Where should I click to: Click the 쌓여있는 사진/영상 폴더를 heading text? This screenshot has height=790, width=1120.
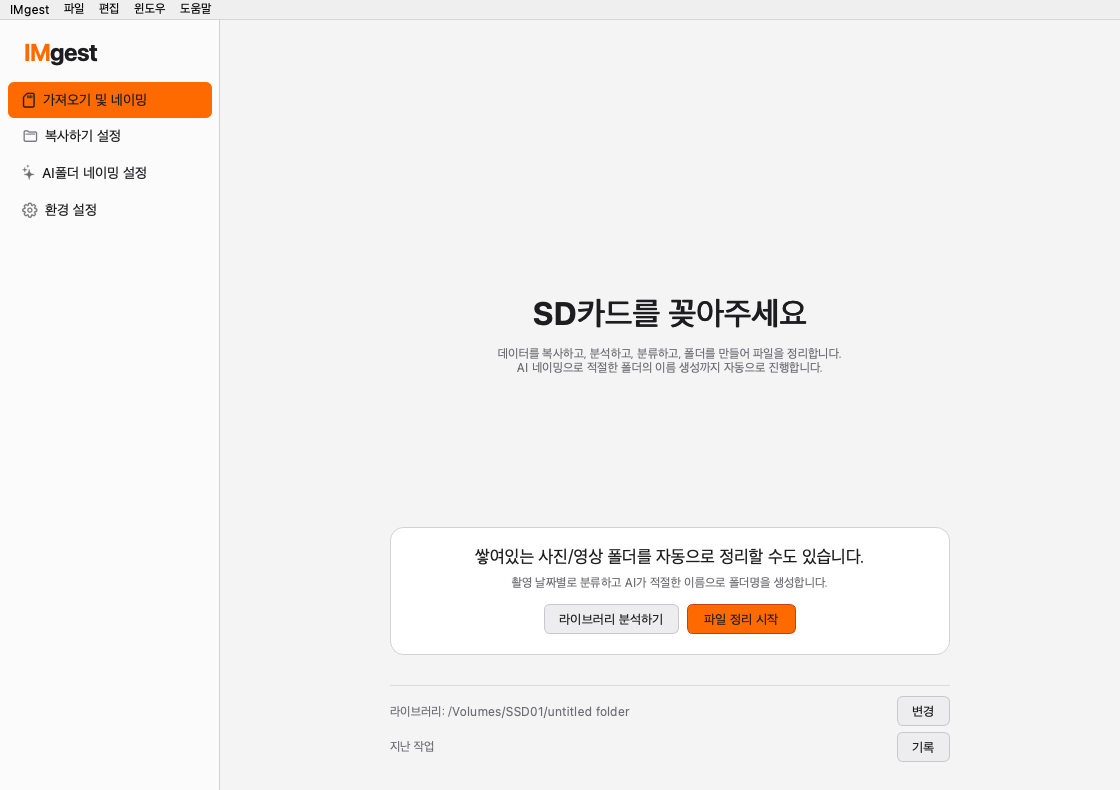click(x=669, y=556)
